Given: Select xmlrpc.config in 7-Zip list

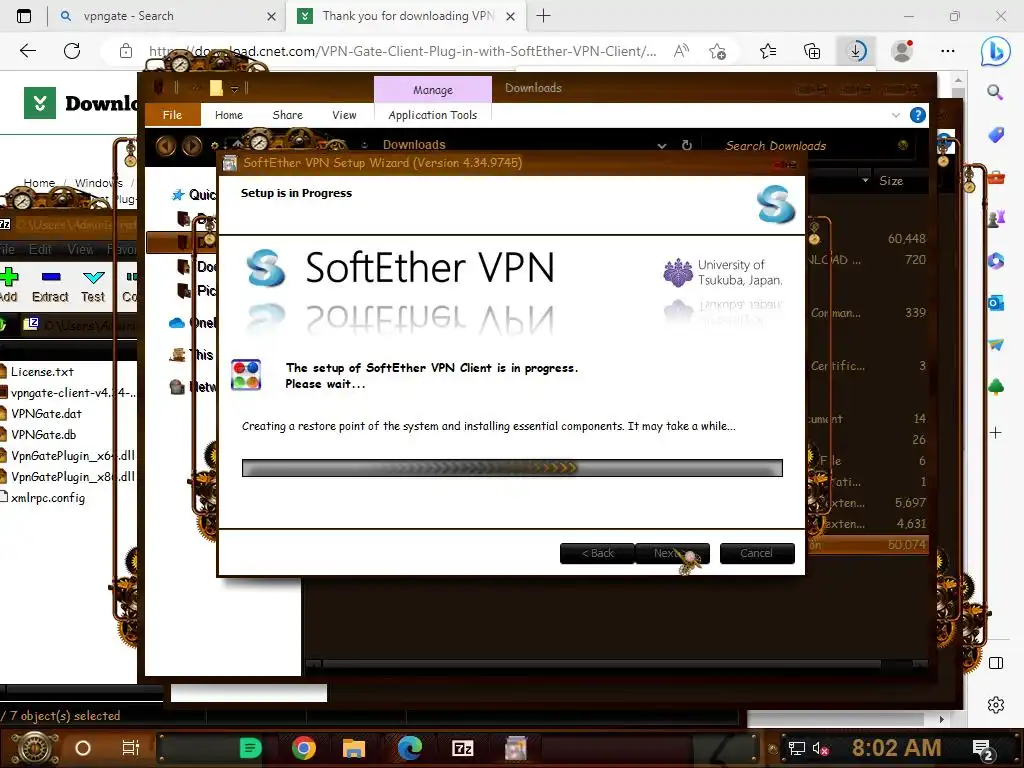Looking at the screenshot, I should tap(48, 498).
